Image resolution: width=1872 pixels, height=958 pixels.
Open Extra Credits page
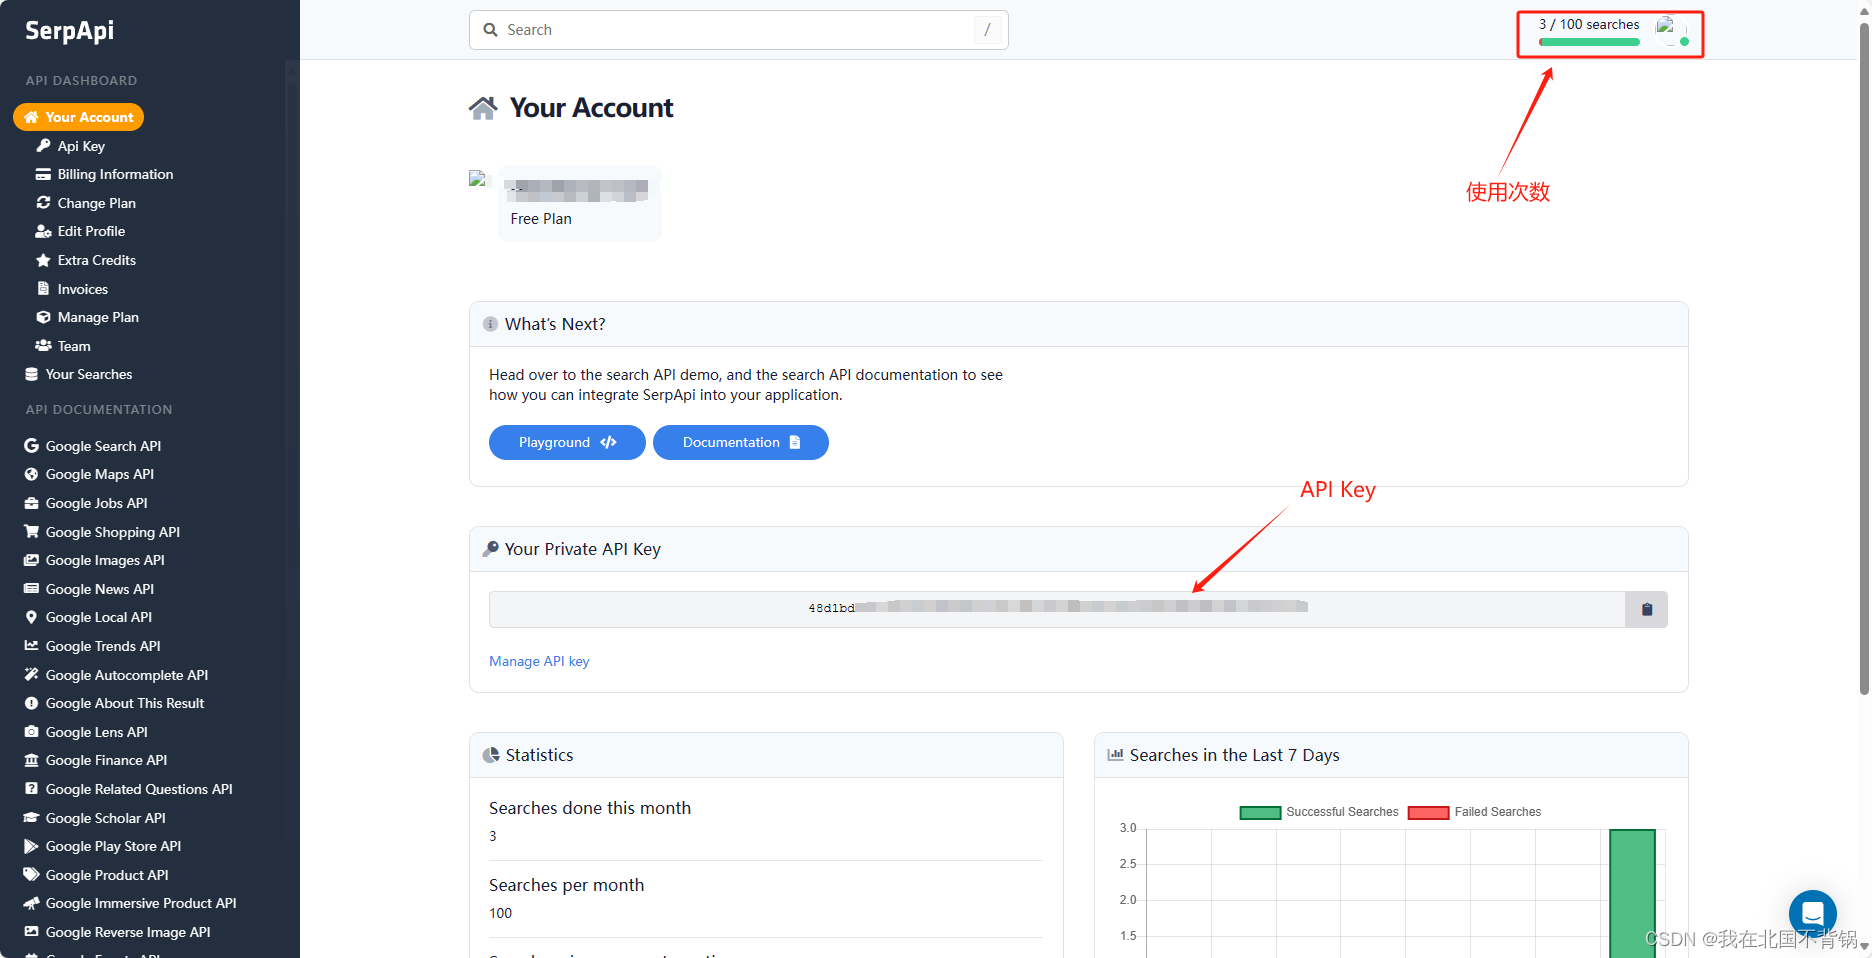coord(96,260)
